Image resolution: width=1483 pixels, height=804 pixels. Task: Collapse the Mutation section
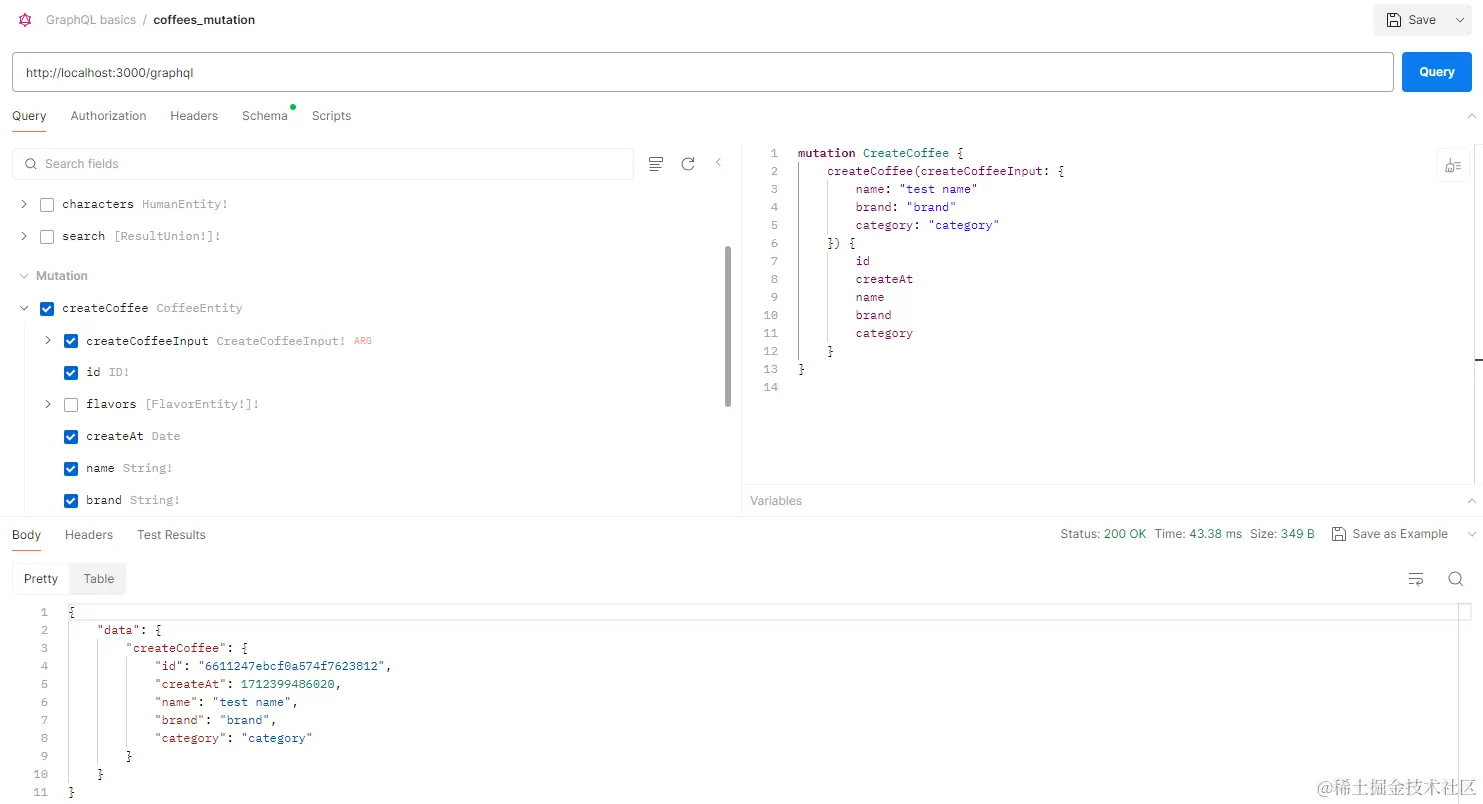24,276
